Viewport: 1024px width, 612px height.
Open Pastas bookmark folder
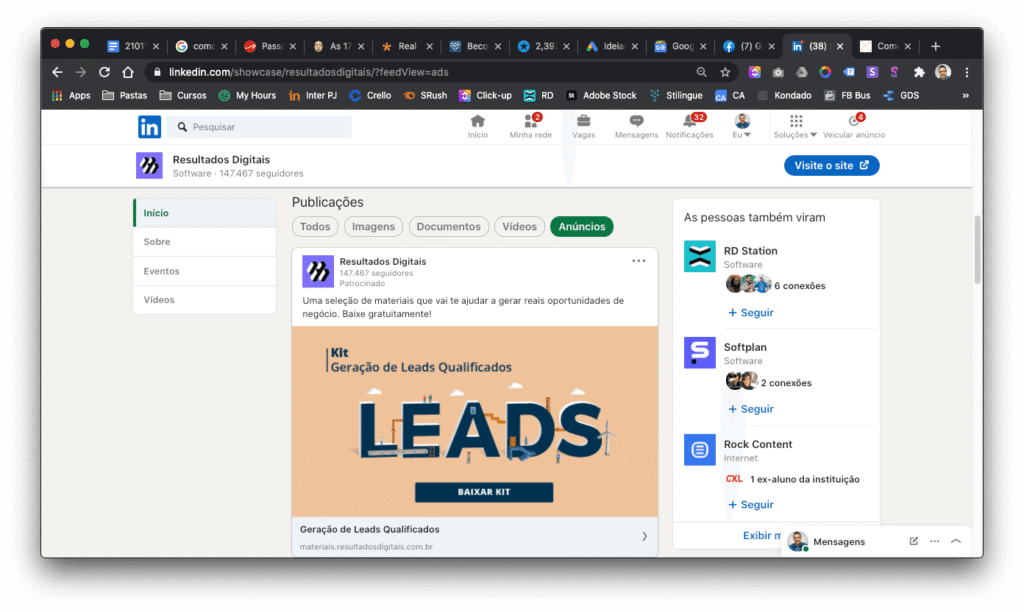point(125,95)
